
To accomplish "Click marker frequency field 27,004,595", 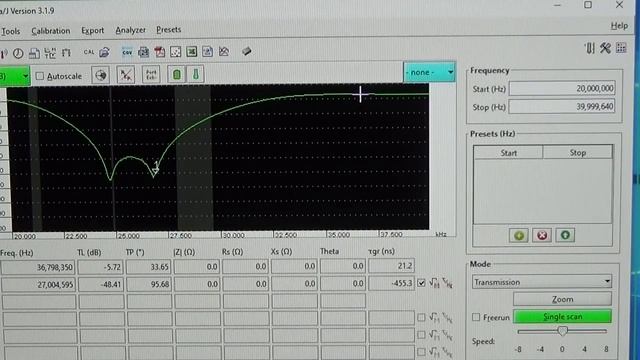I will tap(38, 284).
